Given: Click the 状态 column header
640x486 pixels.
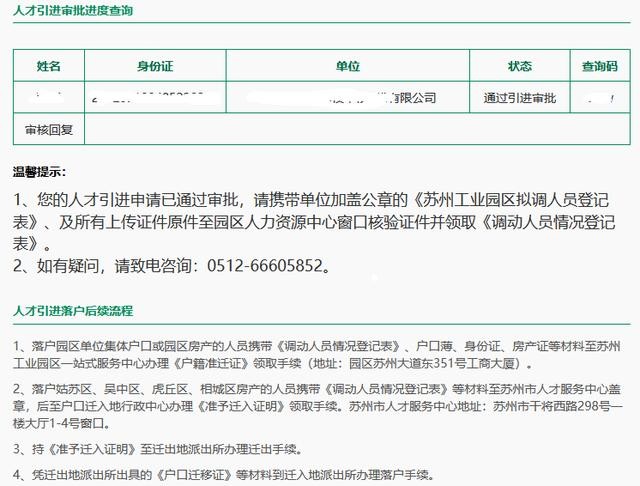Looking at the screenshot, I should coord(519,66).
